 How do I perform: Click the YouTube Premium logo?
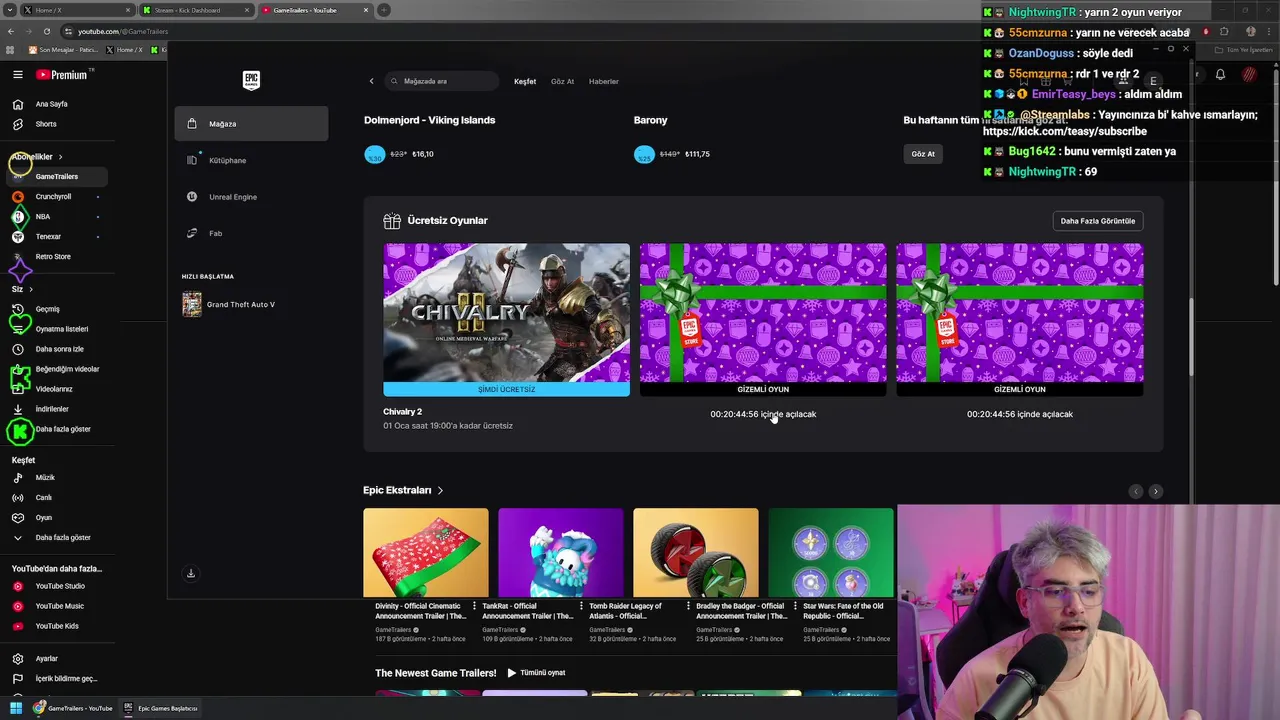(x=62, y=75)
